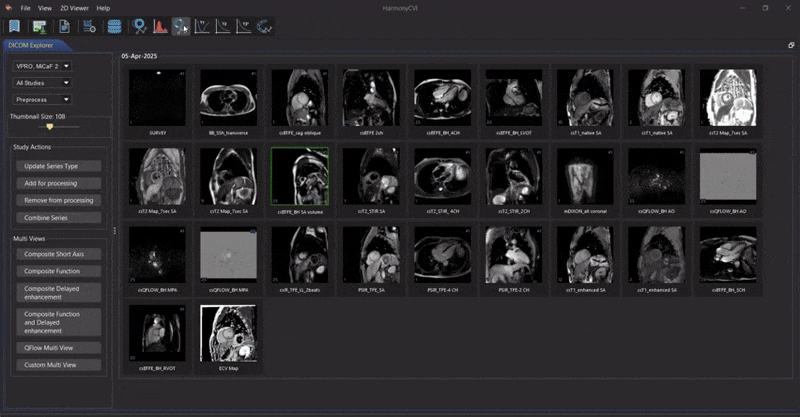
Task: Open the View menu
Action: (45, 8)
